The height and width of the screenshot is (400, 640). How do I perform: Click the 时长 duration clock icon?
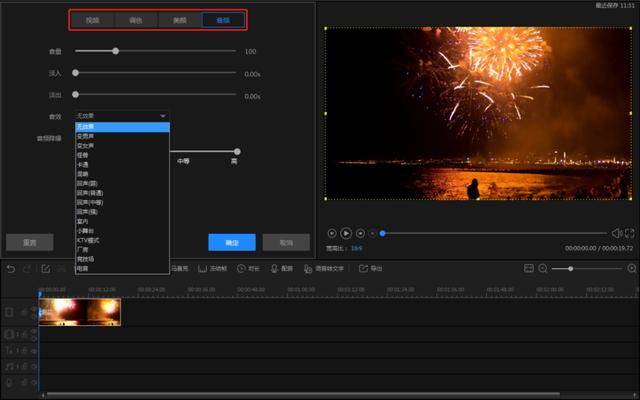coord(241,268)
